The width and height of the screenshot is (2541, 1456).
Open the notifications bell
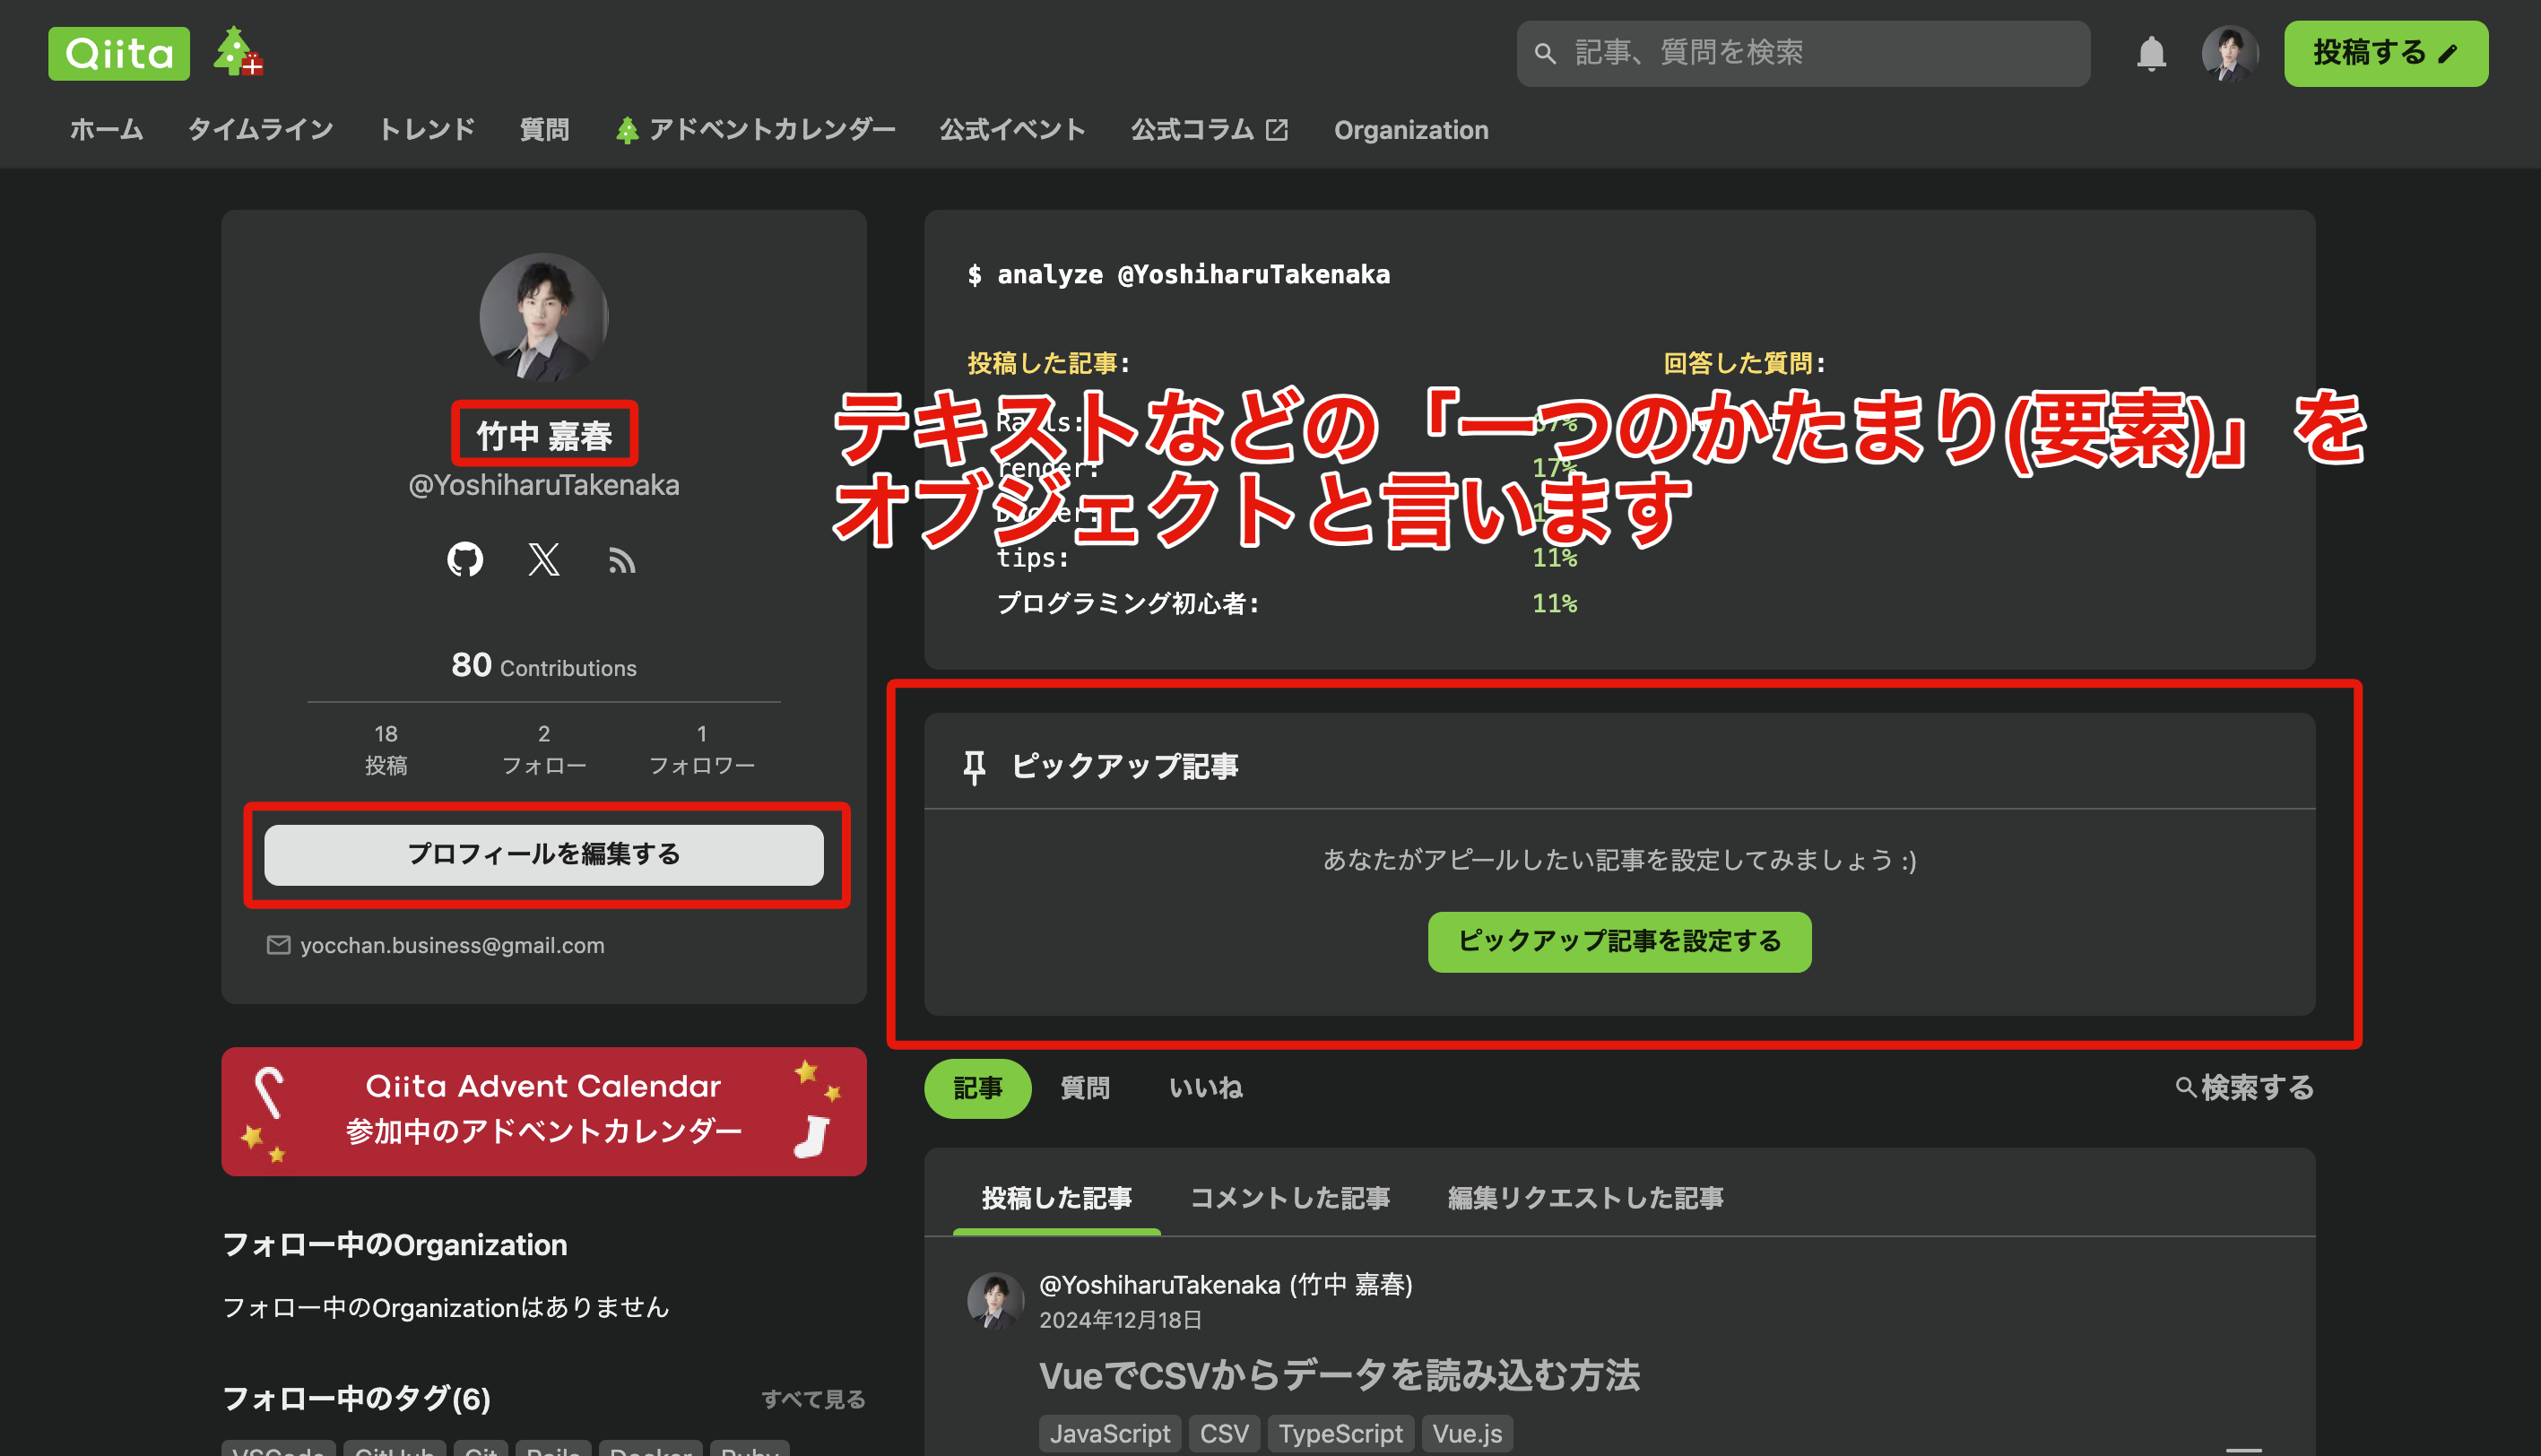coord(2150,53)
